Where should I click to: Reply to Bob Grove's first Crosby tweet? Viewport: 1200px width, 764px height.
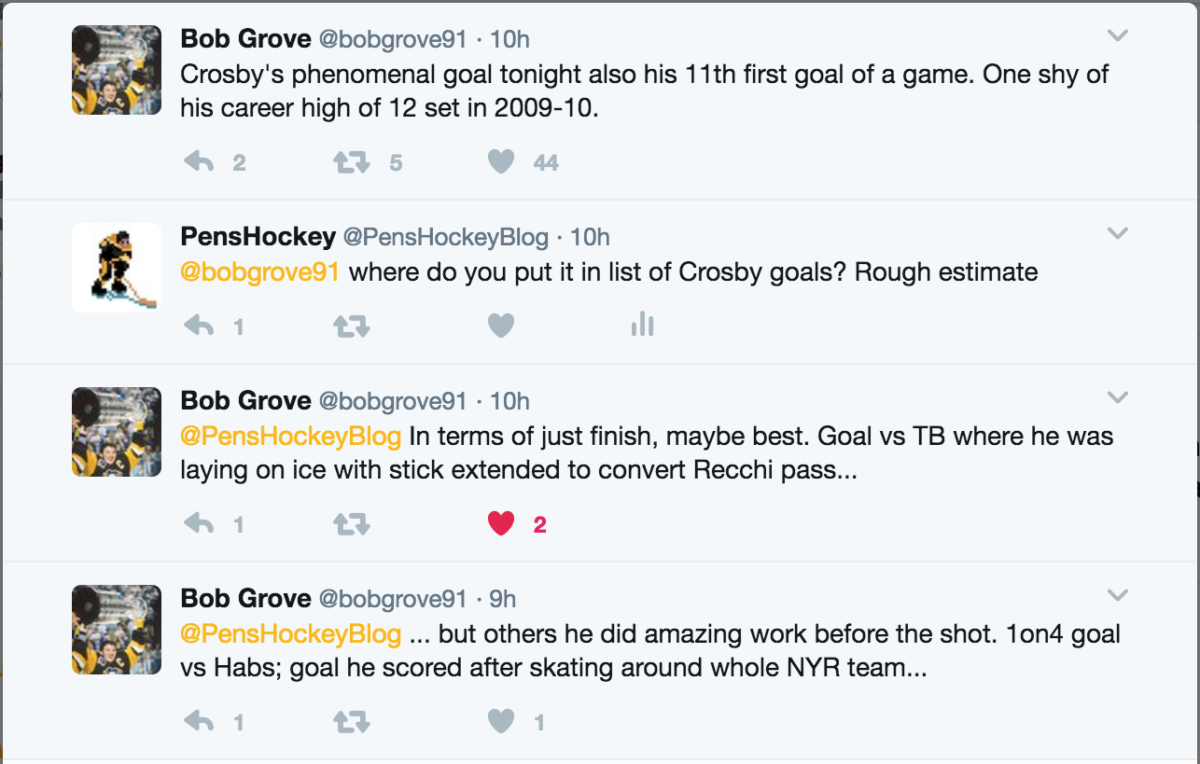click(x=200, y=162)
